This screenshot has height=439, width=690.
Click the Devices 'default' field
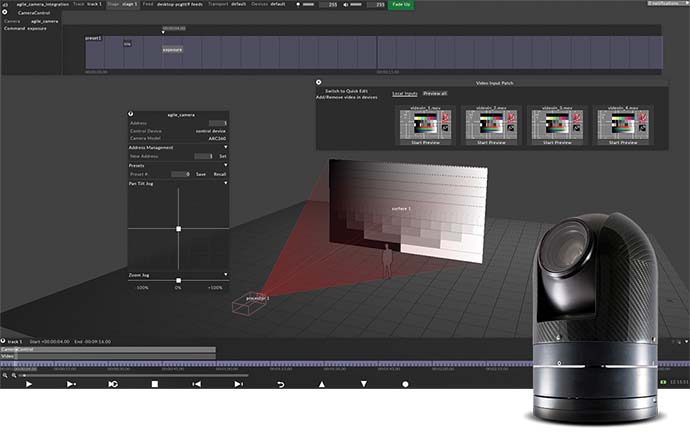pos(278,4)
